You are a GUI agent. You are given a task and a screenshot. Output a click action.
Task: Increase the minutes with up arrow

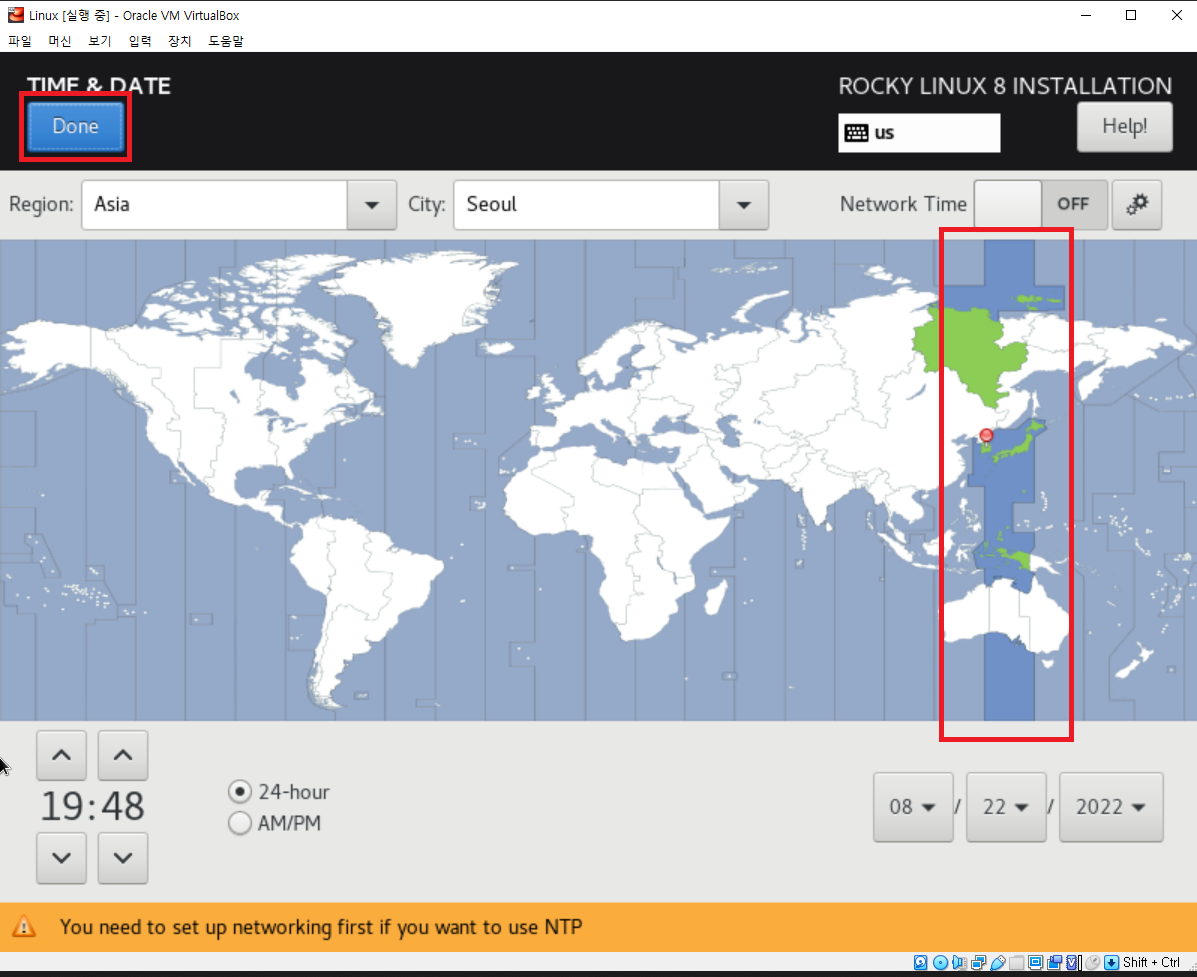(x=123, y=755)
